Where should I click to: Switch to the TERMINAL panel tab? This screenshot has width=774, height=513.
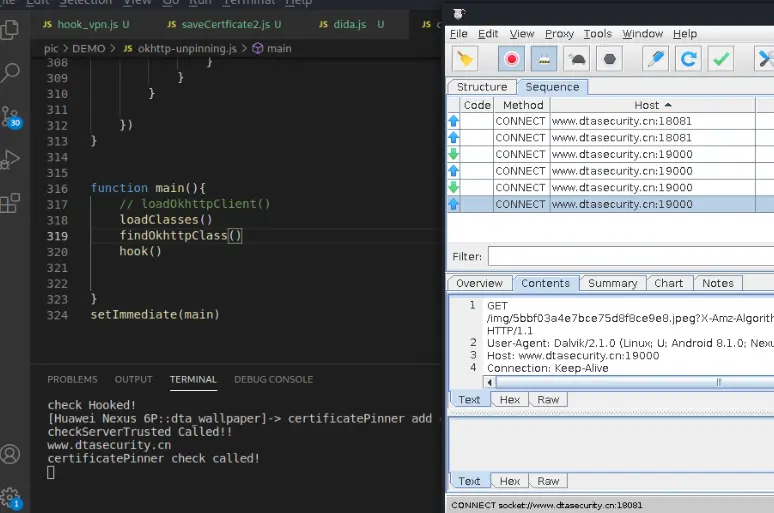tap(193, 379)
